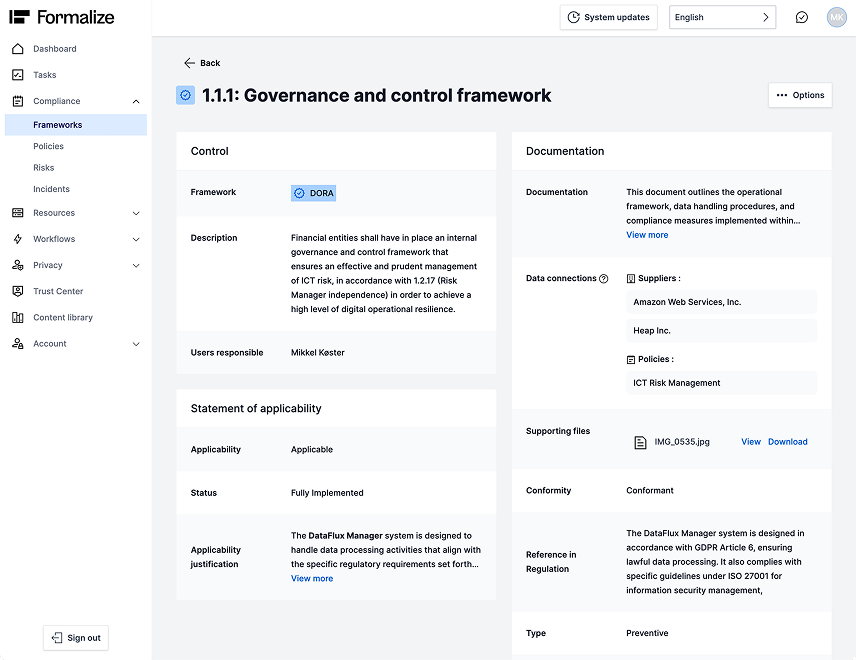Expand the Workflows menu chevron
The height and width of the screenshot is (660, 856).
[136, 239]
